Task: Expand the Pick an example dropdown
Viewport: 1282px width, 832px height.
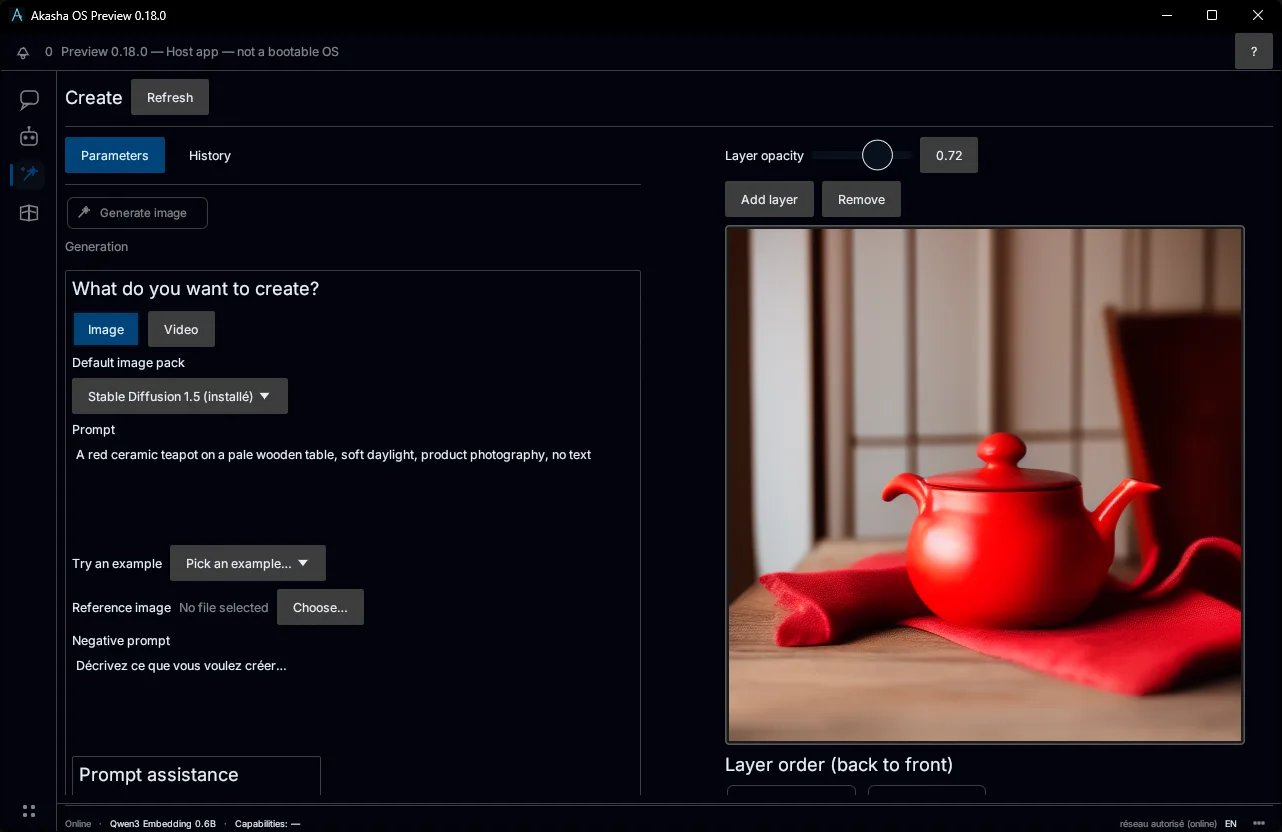Action: coord(248,563)
